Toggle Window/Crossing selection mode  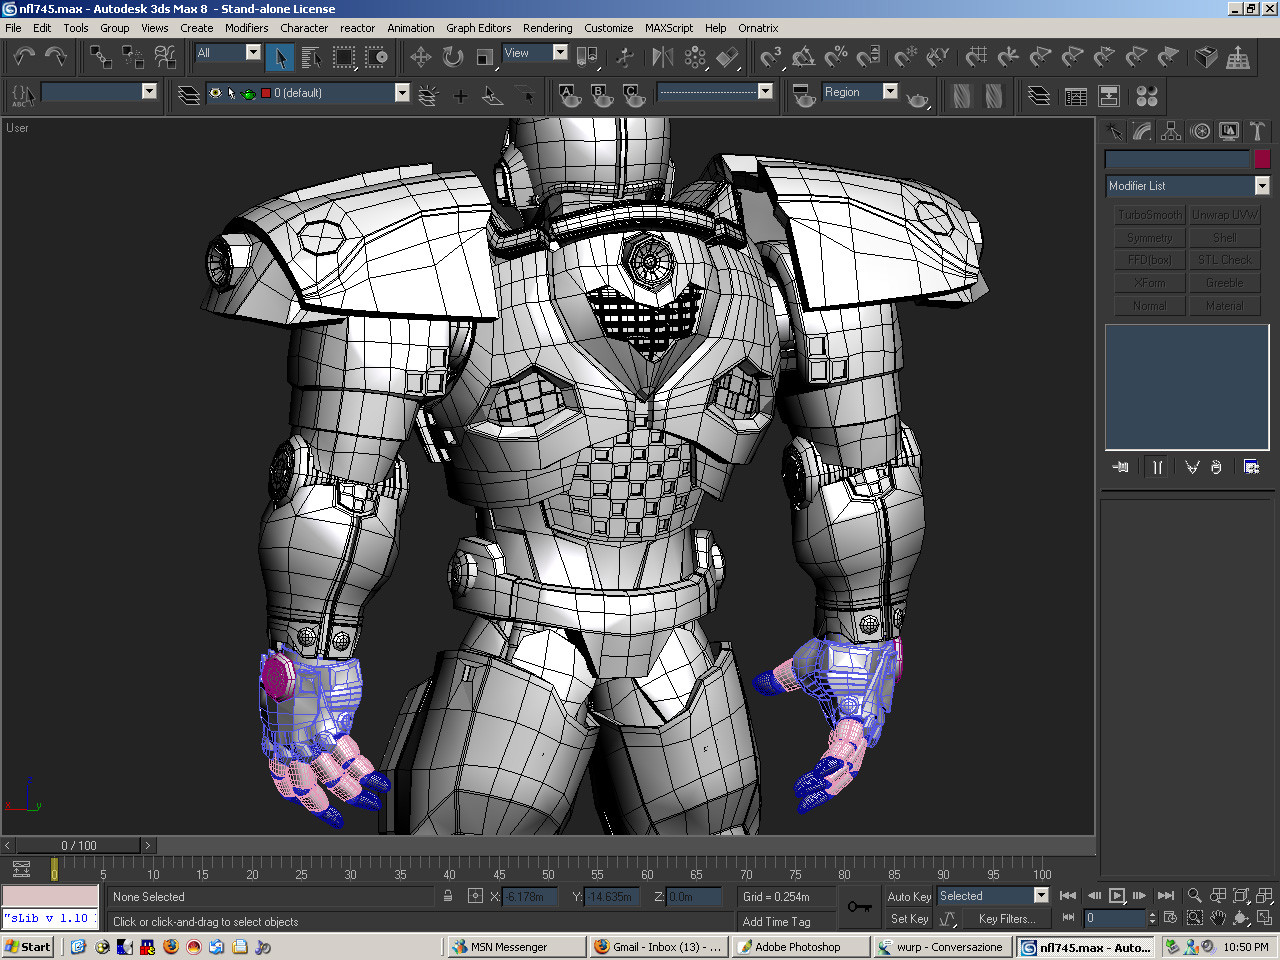pos(376,57)
